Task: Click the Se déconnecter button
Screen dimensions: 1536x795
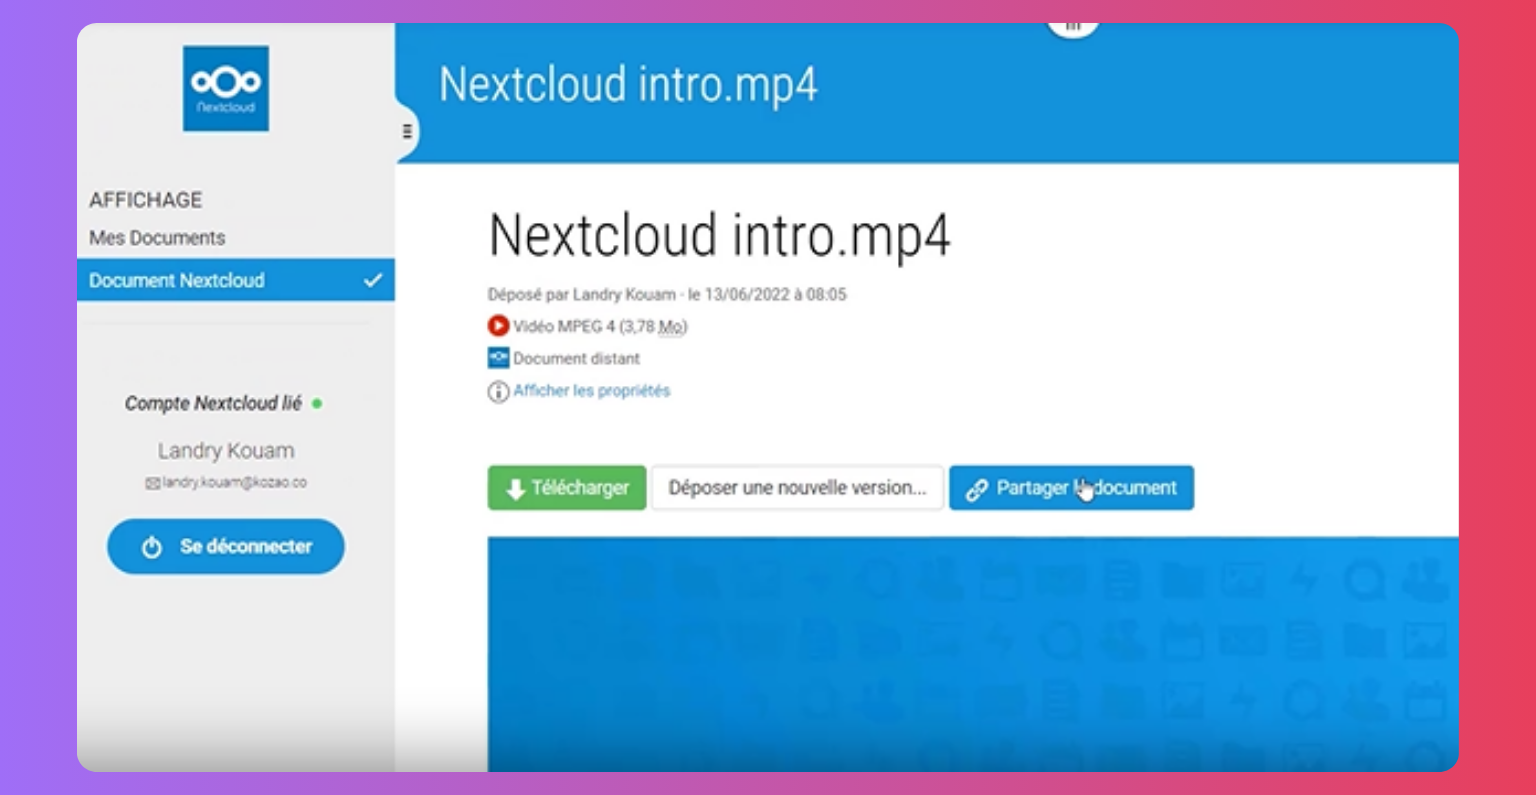Action: 226,546
